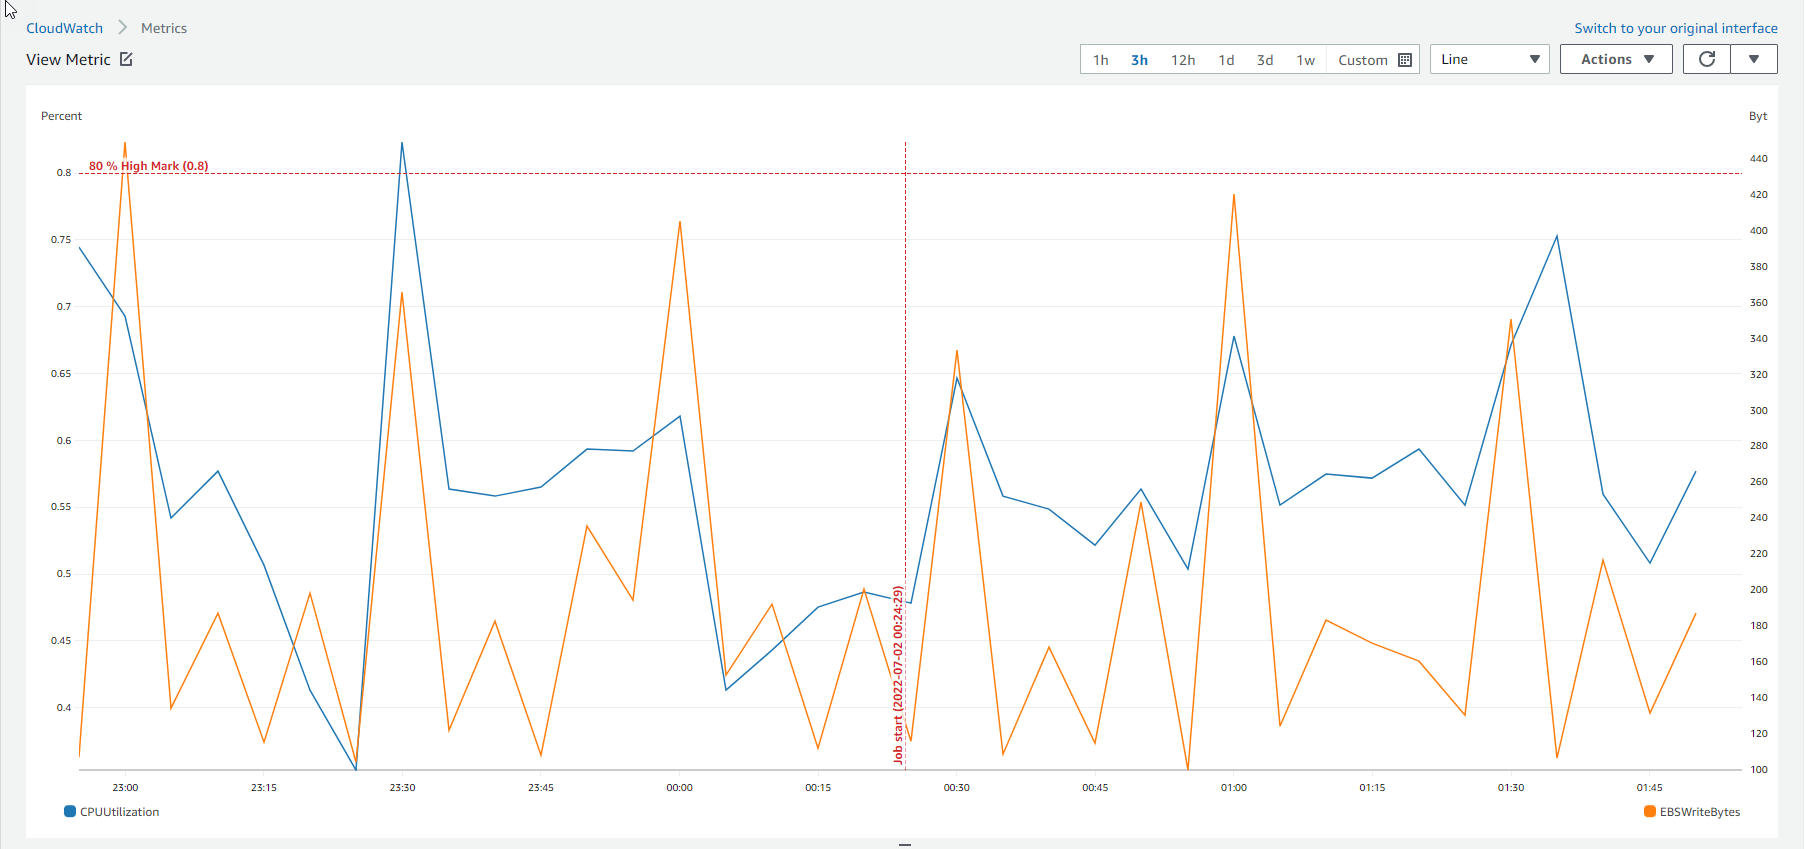Click the EBSWriteBytes legend label
The image size is (1806, 849).
click(1700, 812)
